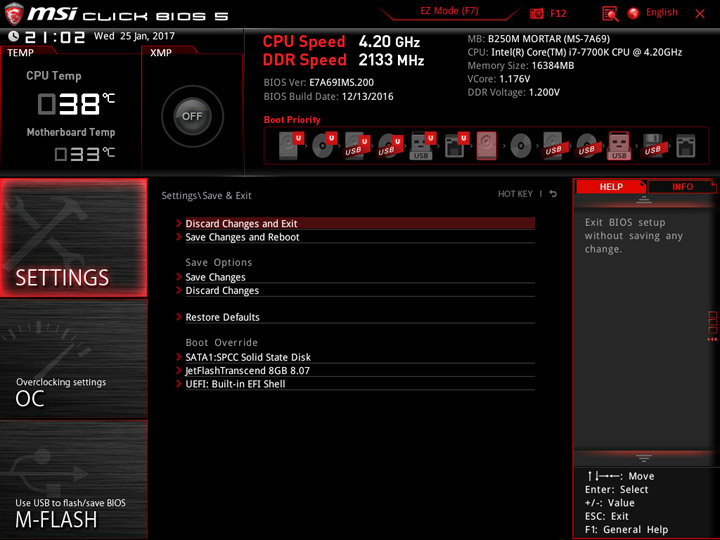The image size is (720, 540).
Task: Click the help panel bottom scroll handle
Action: pyautogui.click(x=644, y=458)
